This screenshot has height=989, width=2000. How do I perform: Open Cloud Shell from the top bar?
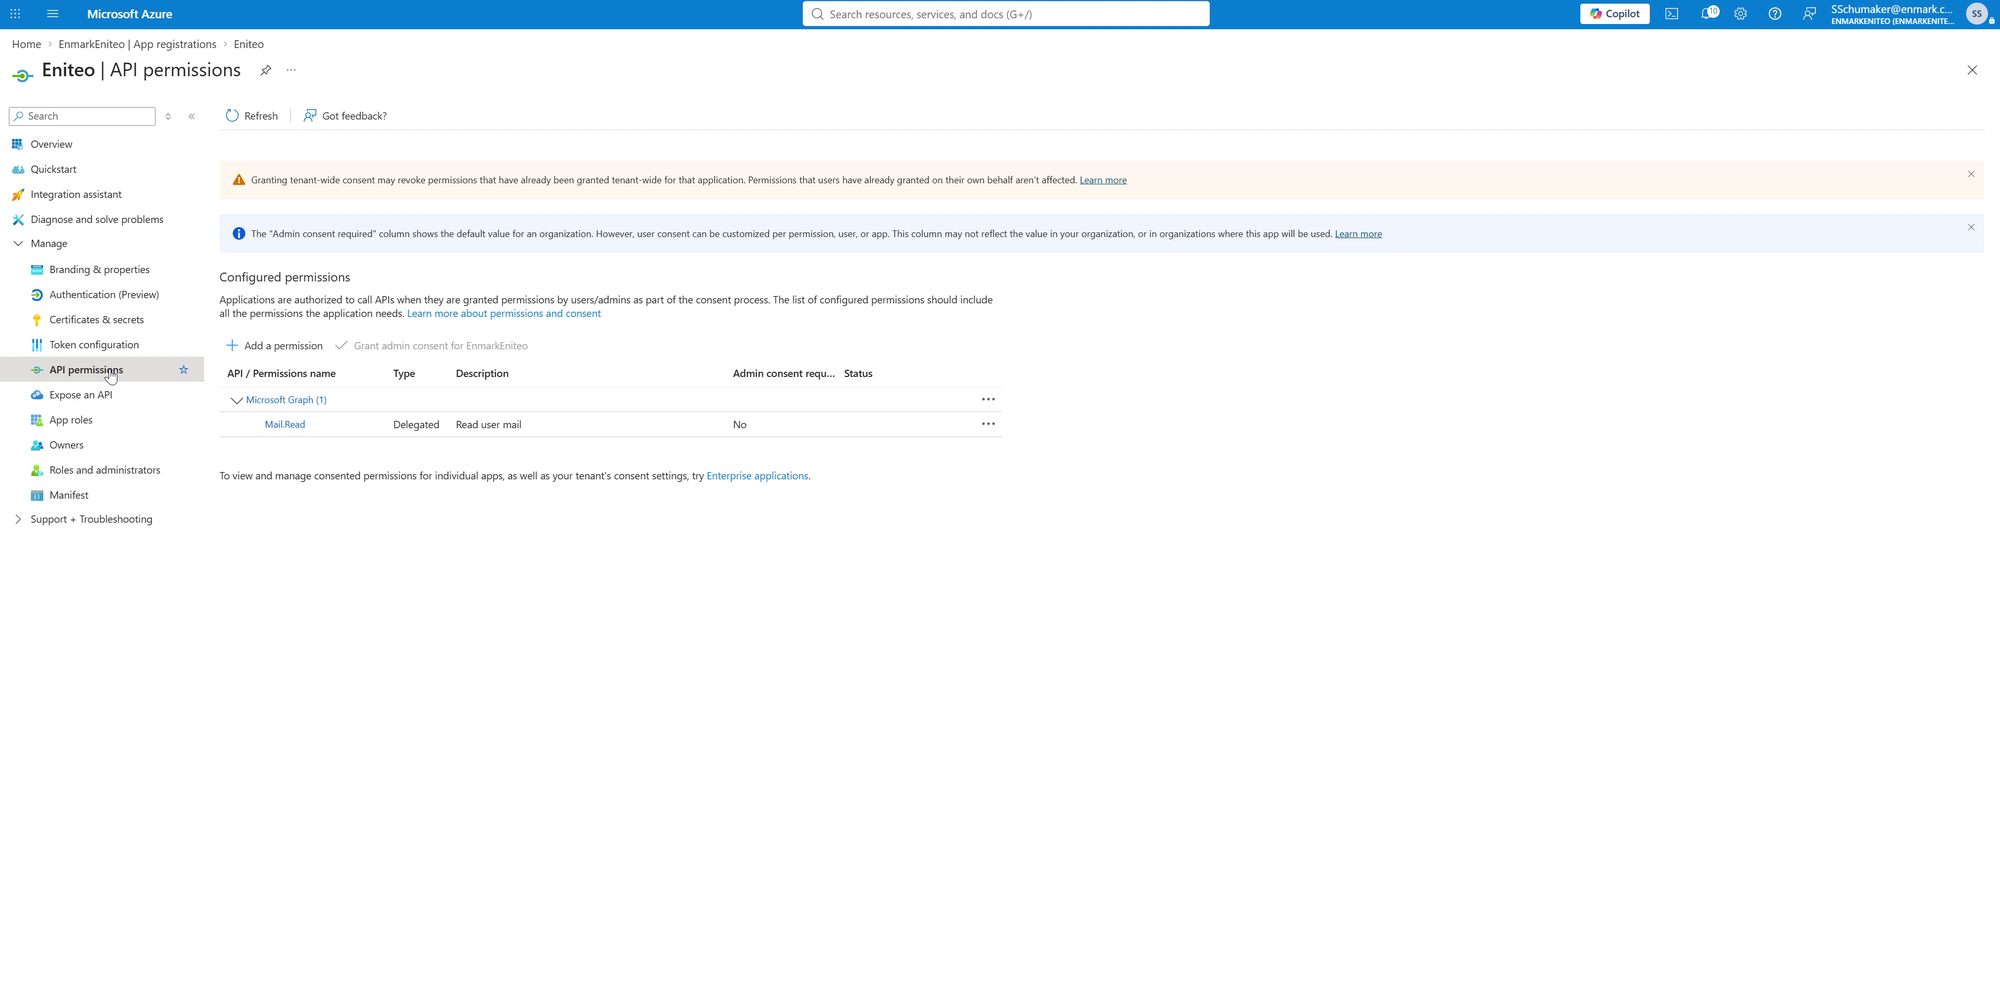(1671, 14)
